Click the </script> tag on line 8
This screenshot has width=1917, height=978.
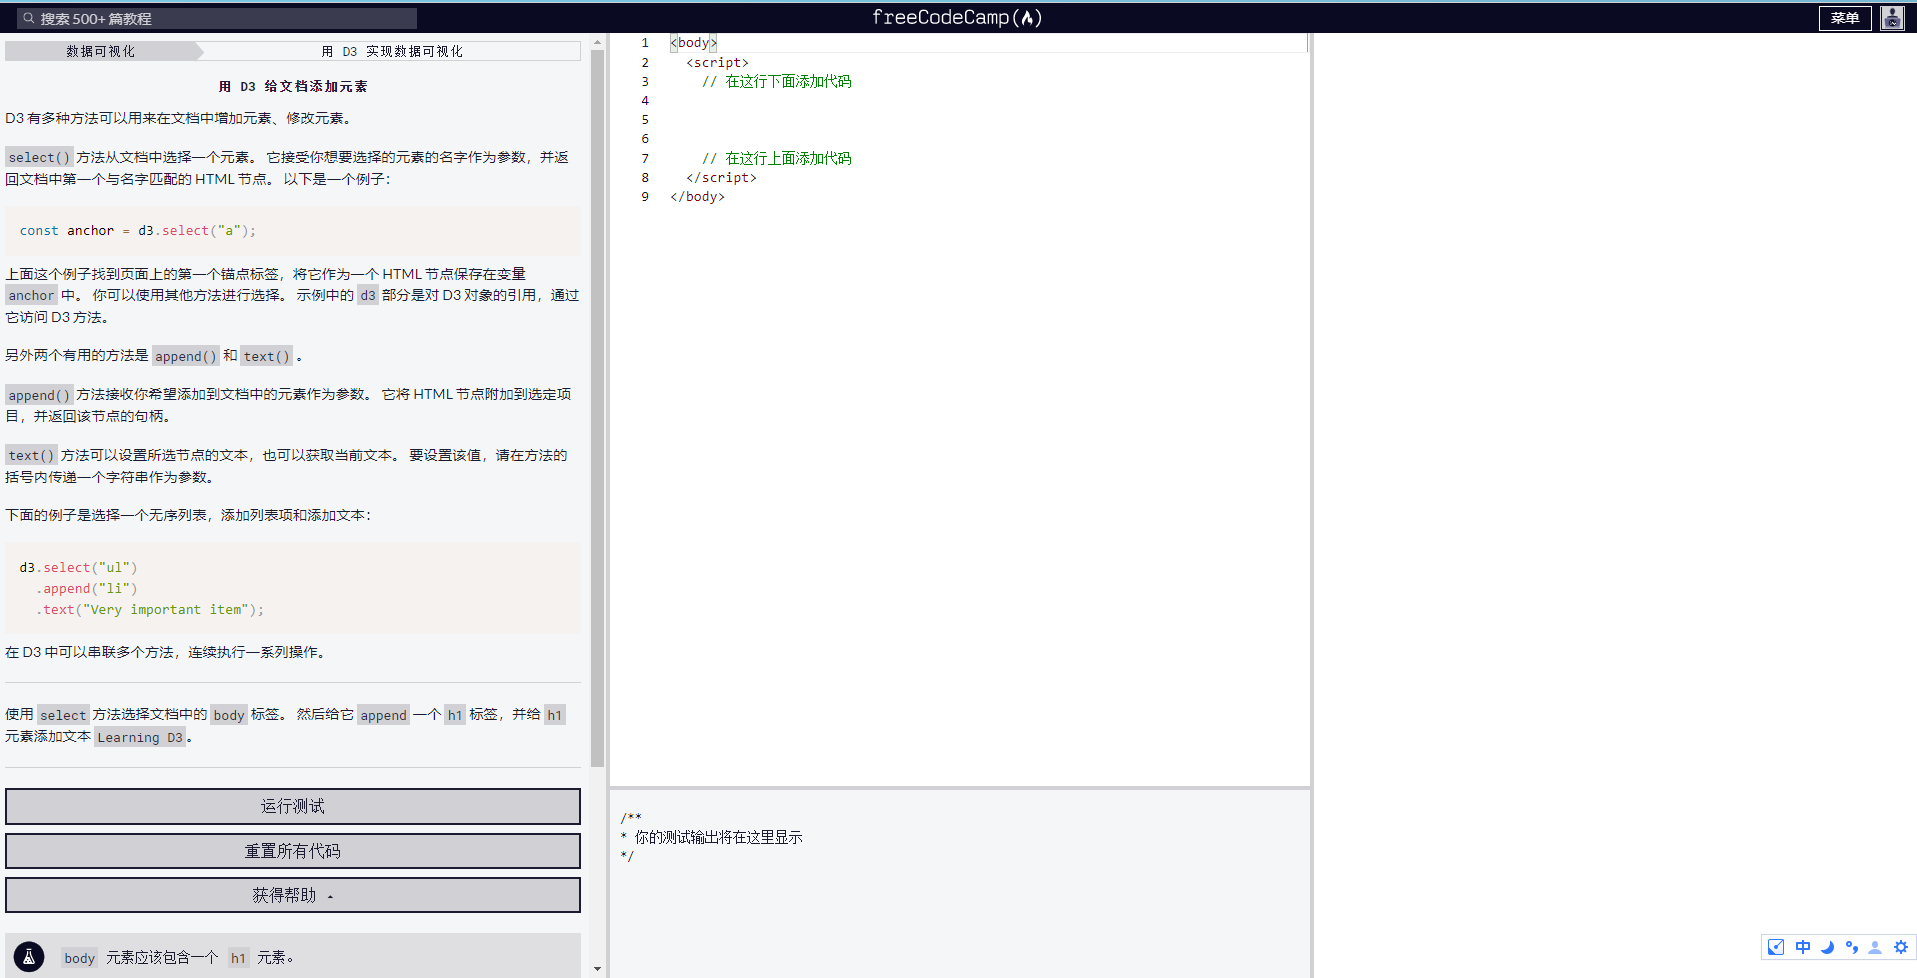coord(721,178)
